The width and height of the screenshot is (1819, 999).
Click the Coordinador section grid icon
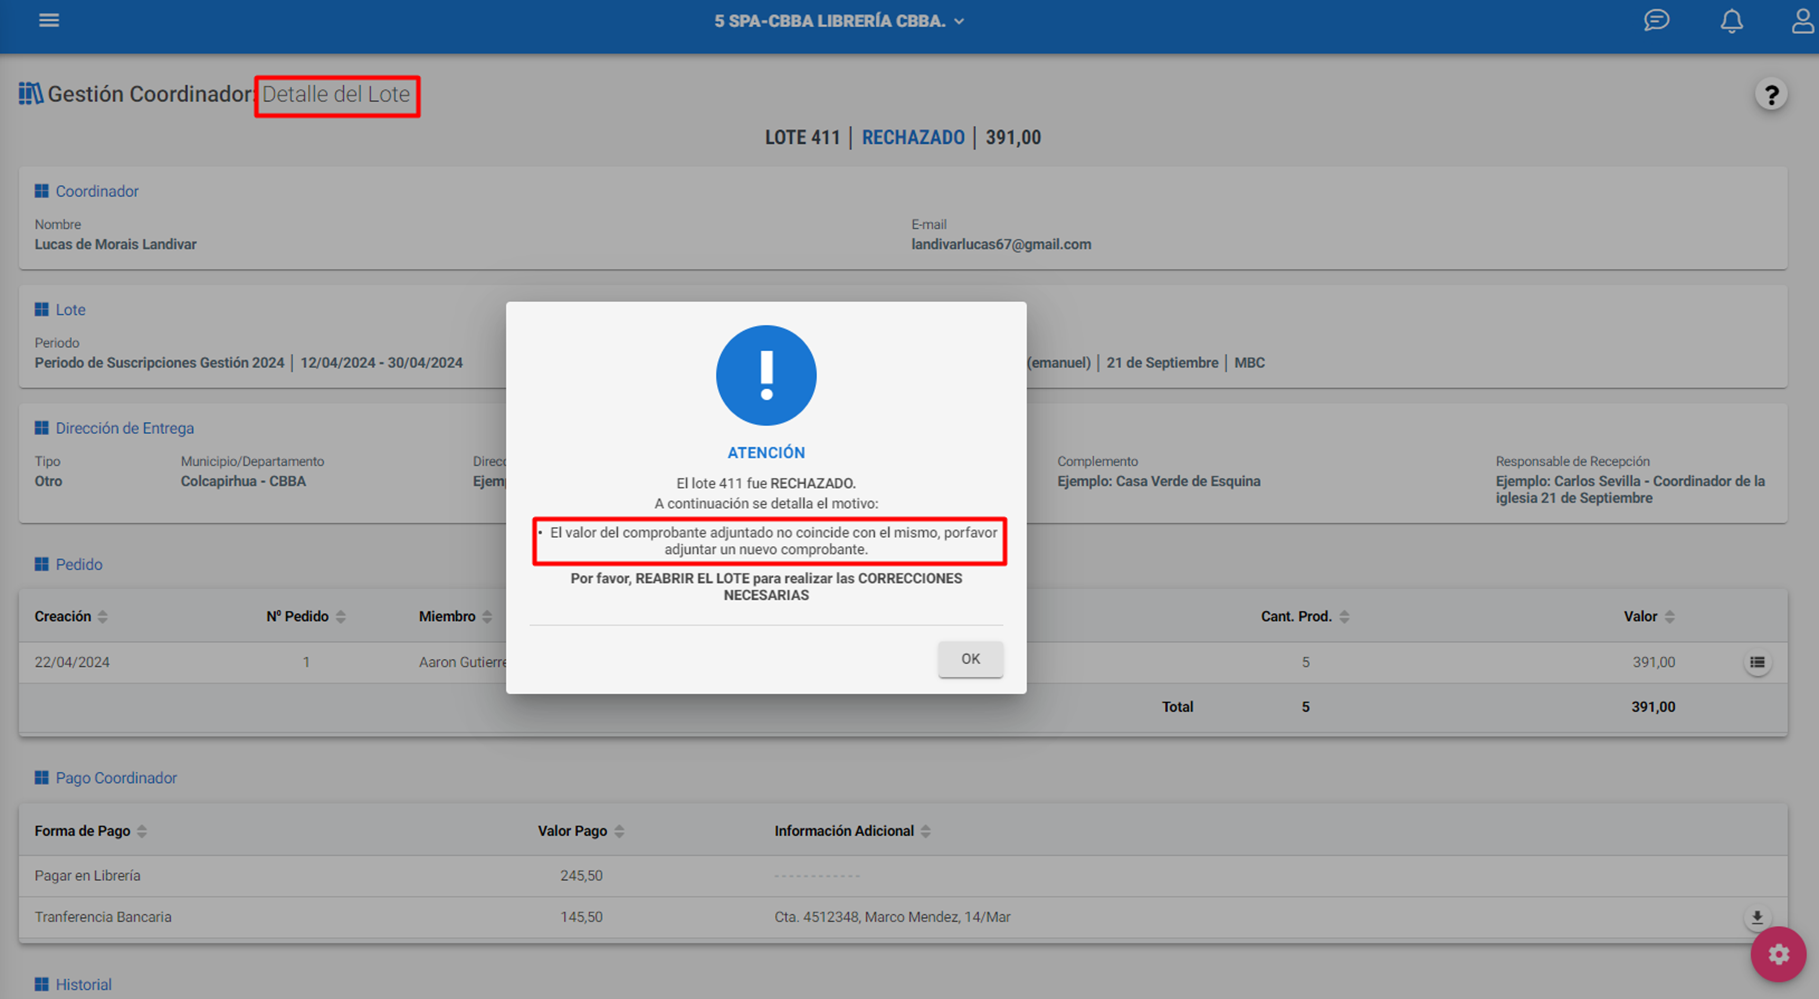pos(41,191)
